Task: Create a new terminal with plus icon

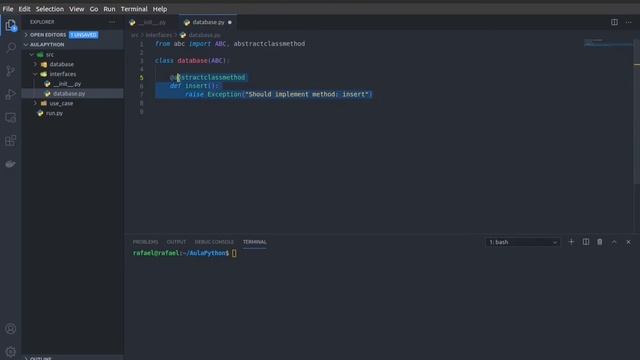Action: coord(571,242)
